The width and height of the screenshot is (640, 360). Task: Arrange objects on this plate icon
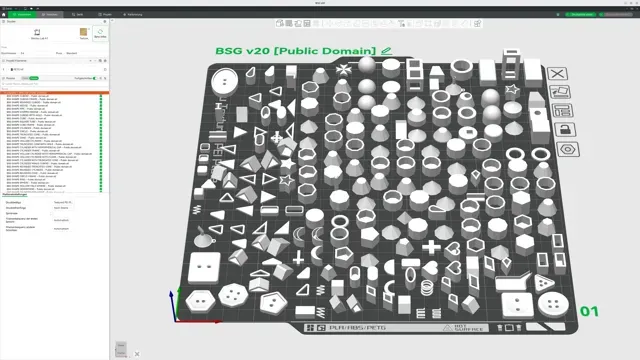(x=562, y=111)
